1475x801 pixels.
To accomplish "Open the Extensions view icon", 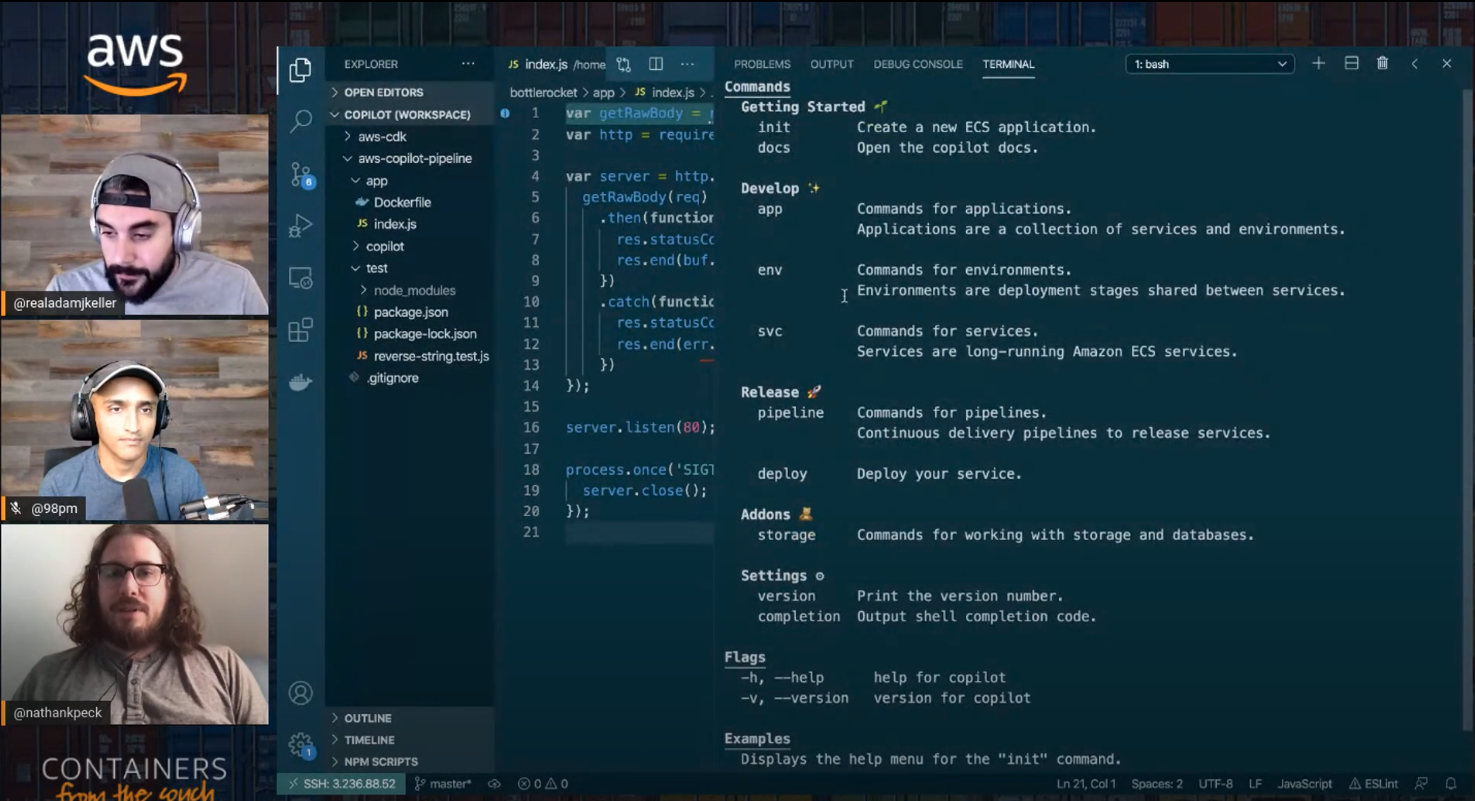I will coord(300,330).
